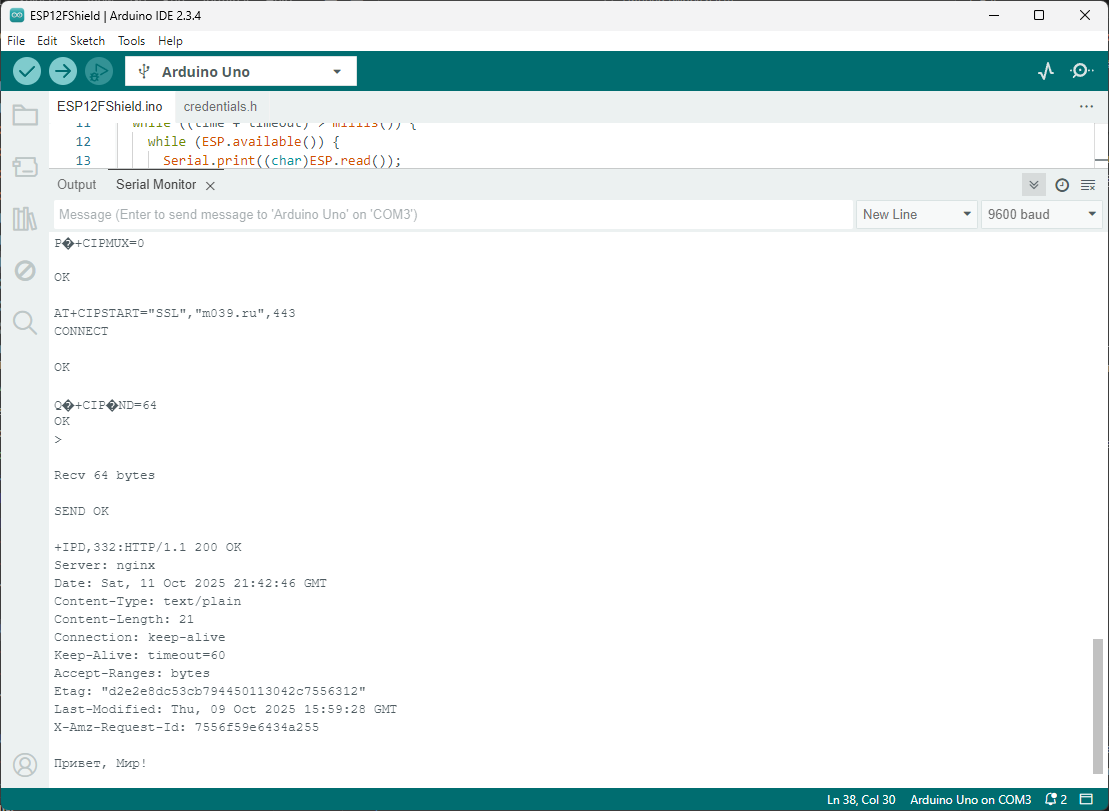Upload sketch with the arrow button
1109x811 pixels.
63,71
